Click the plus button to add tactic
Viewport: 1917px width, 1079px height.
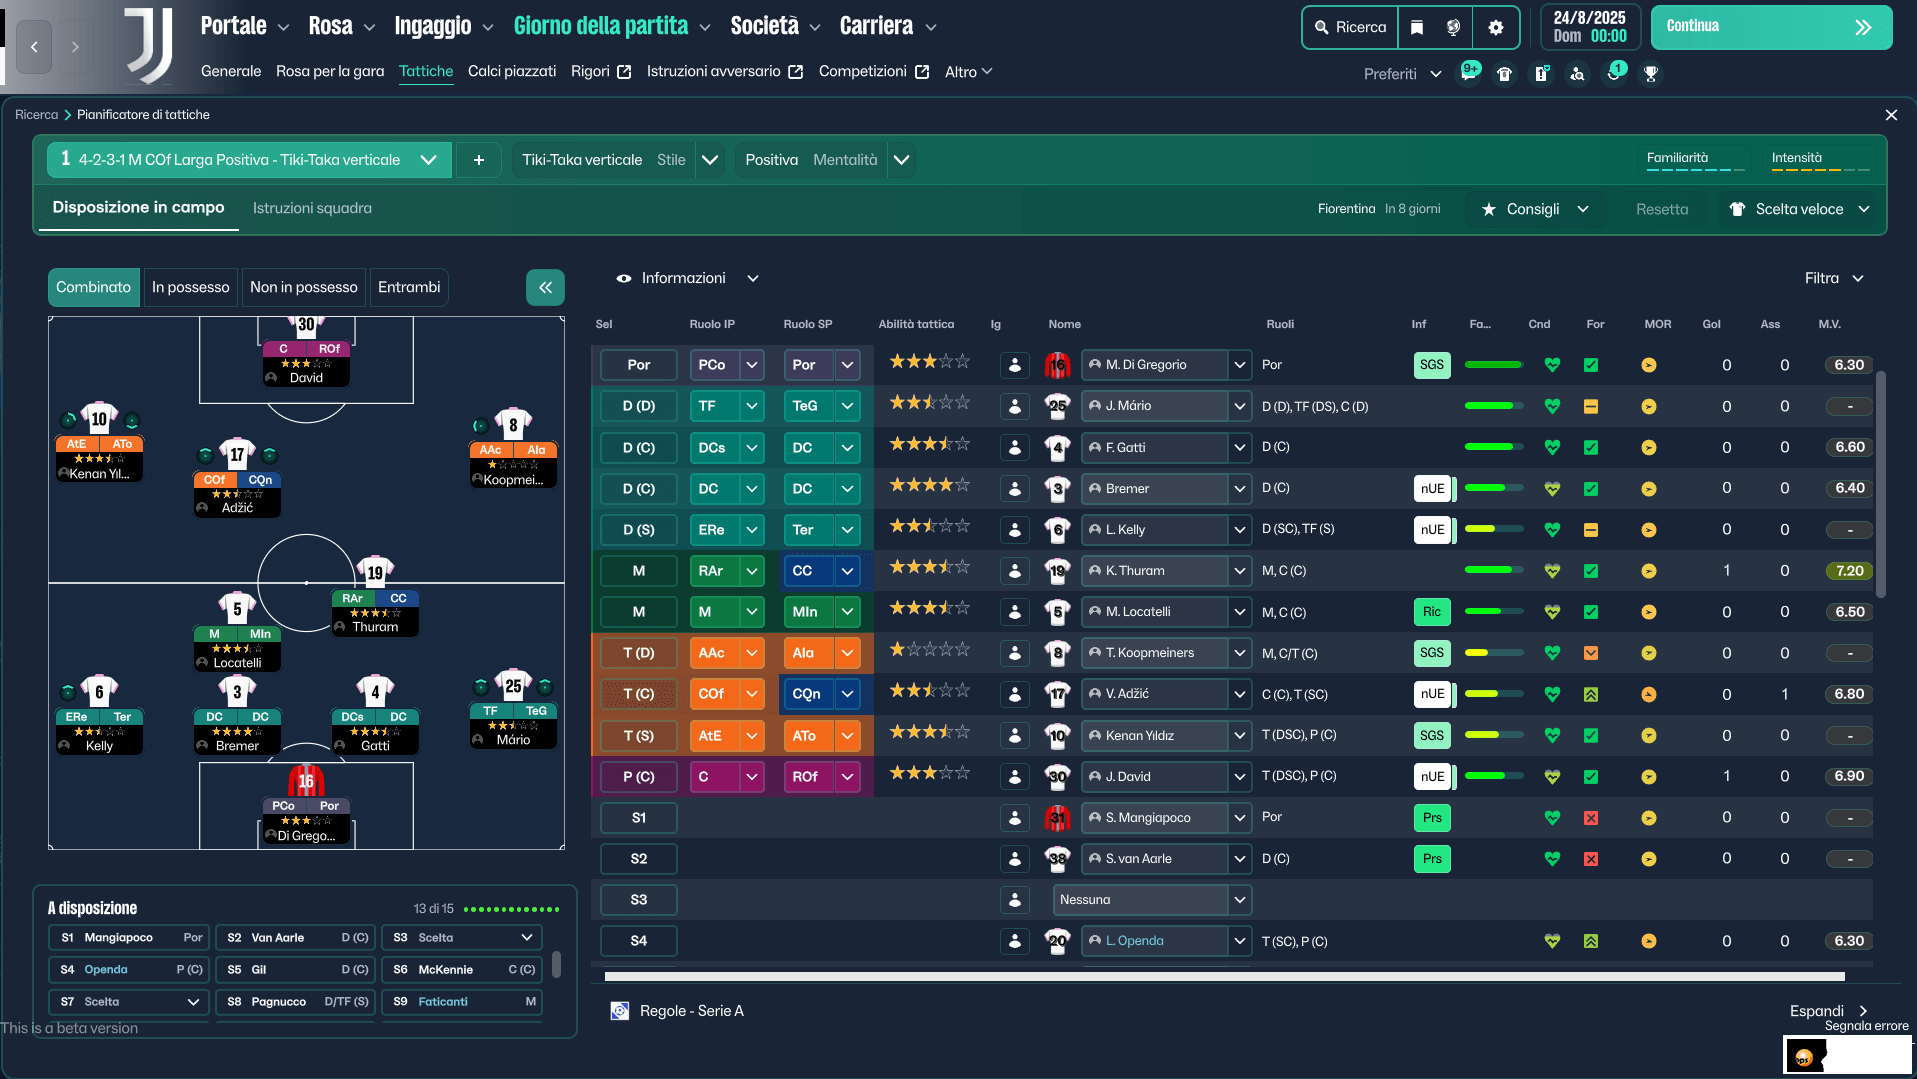click(x=479, y=160)
